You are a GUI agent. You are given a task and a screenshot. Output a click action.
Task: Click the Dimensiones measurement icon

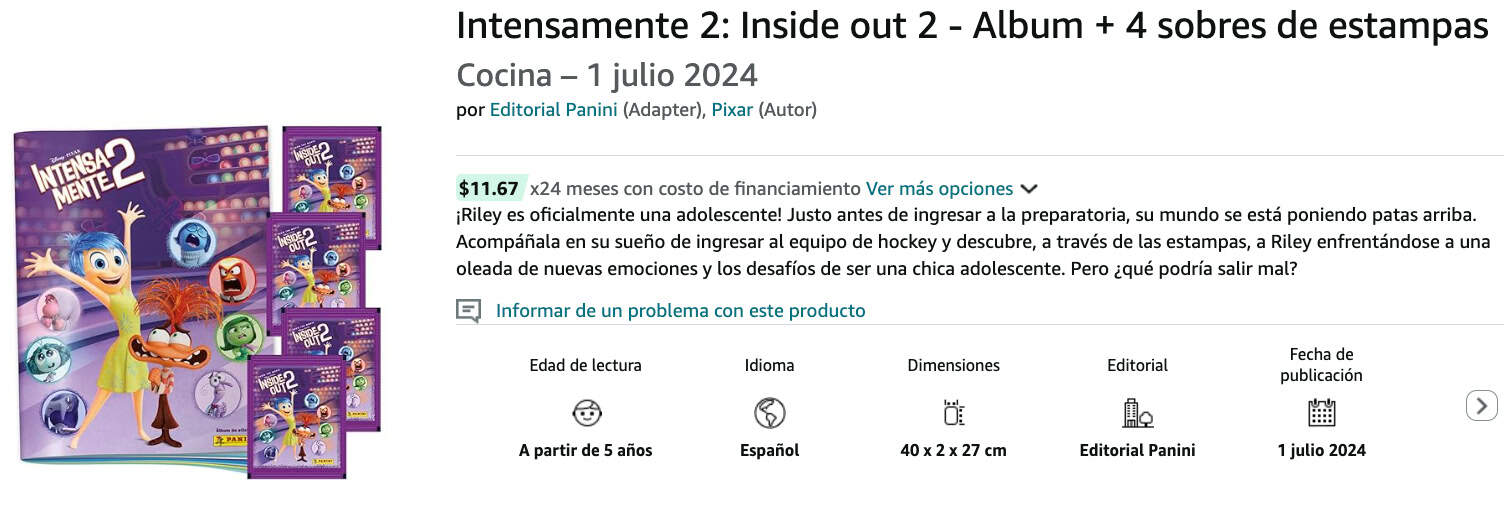(953, 412)
